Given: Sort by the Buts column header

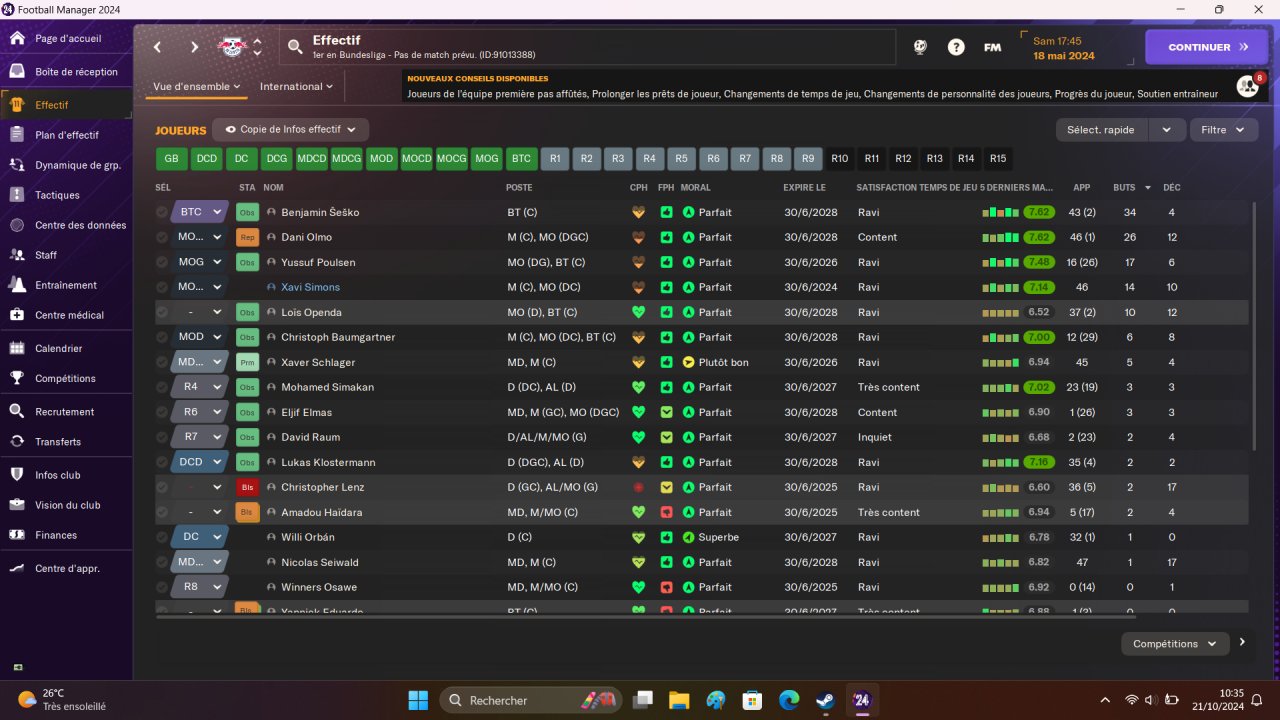Looking at the screenshot, I should (1124, 187).
